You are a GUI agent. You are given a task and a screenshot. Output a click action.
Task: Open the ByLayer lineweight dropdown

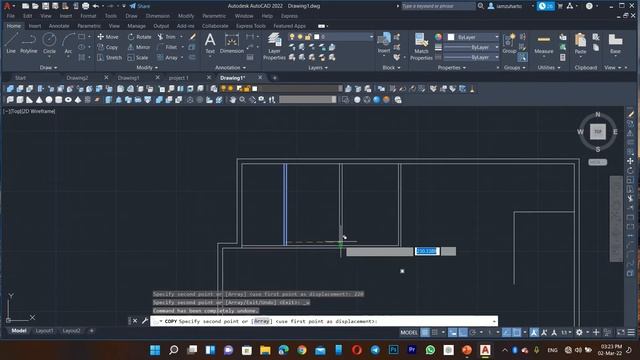pyautogui.click(x=471, y=47)
